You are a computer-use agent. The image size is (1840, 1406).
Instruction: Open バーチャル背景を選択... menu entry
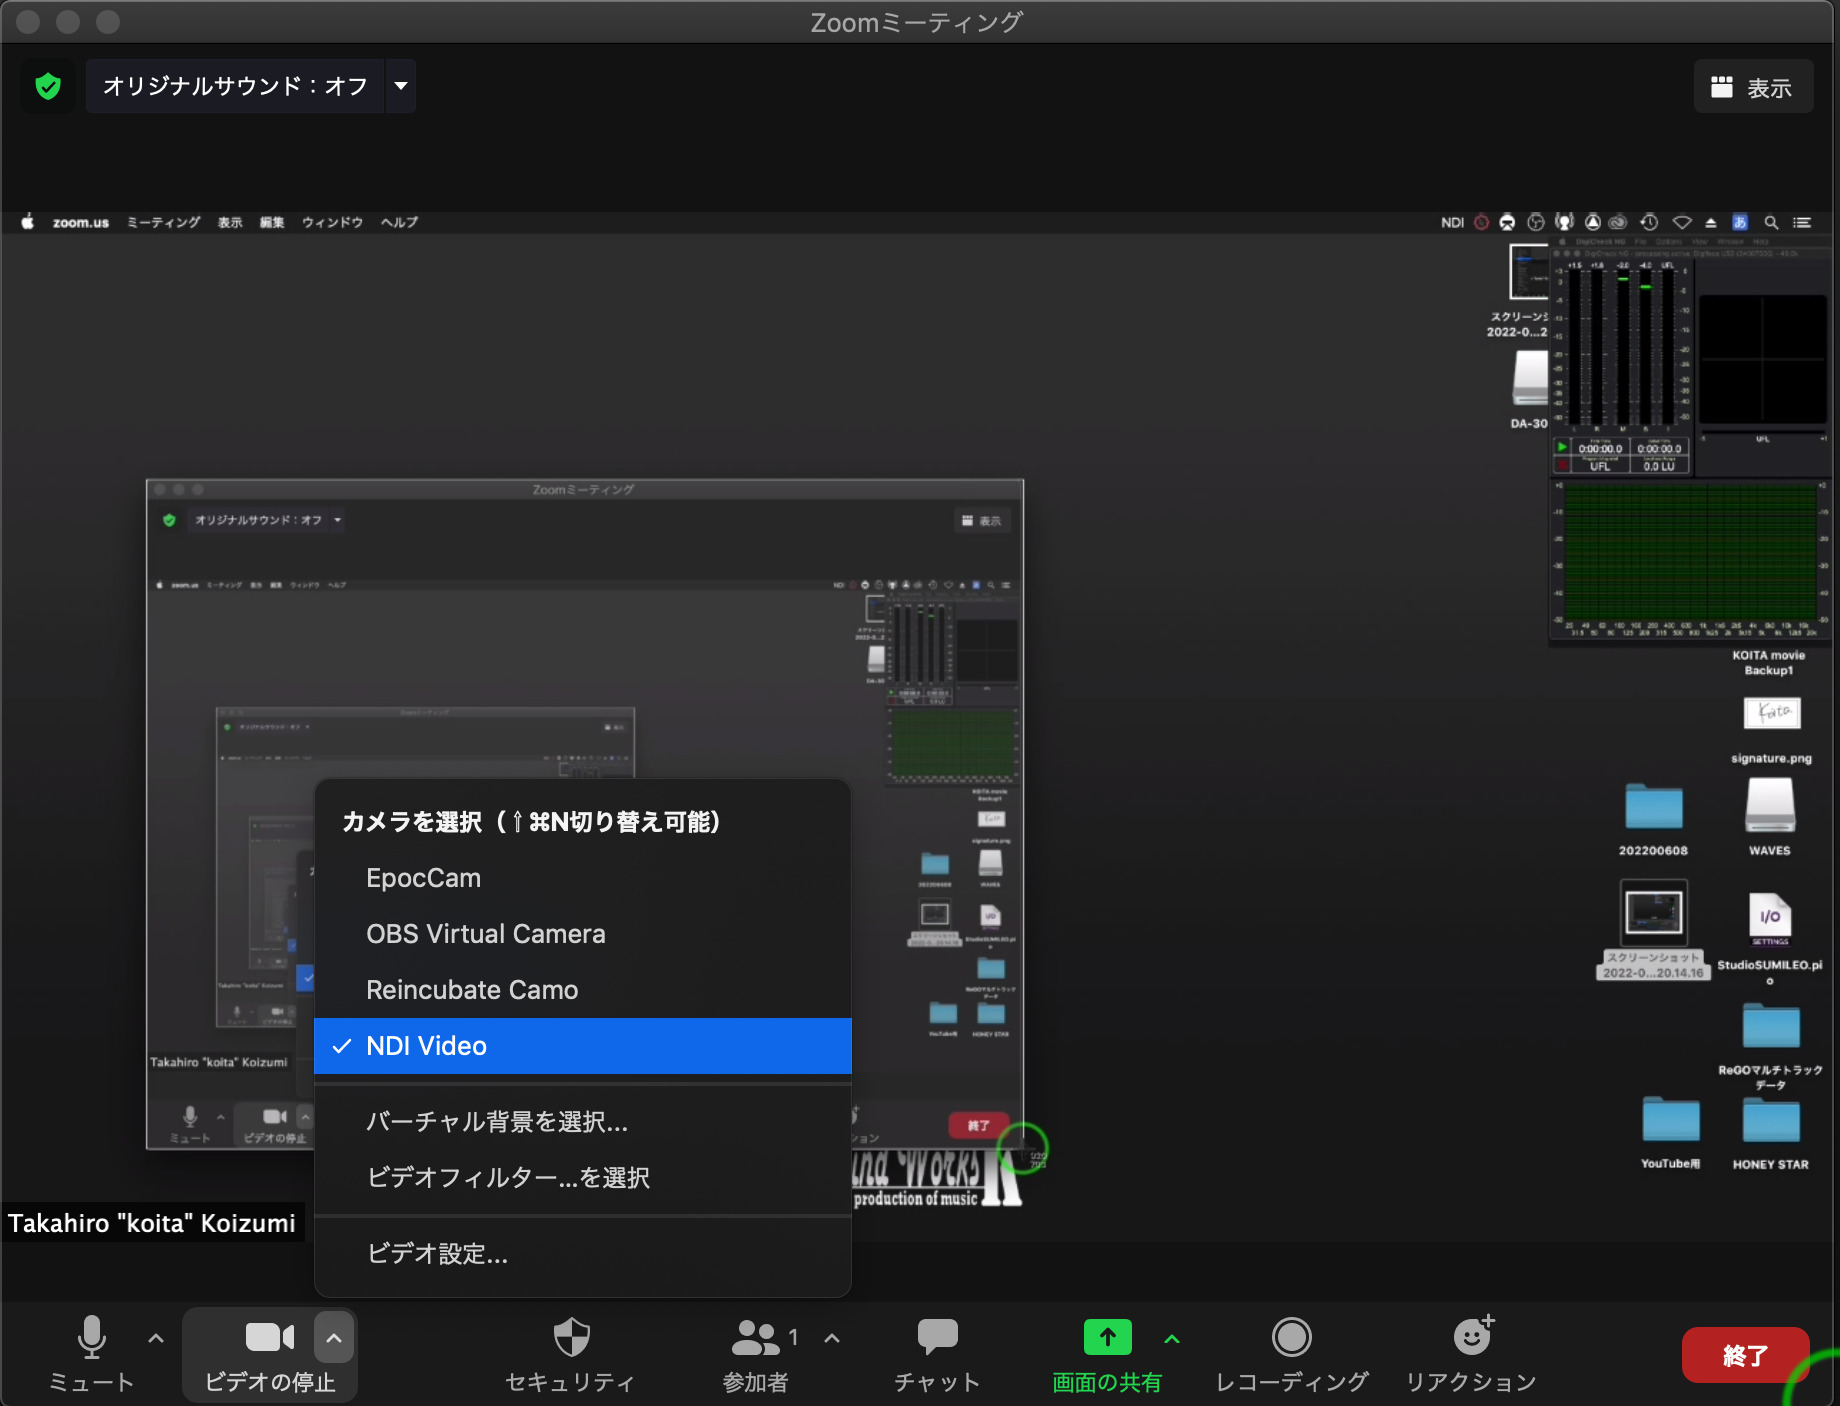[x=582, y=1122]
